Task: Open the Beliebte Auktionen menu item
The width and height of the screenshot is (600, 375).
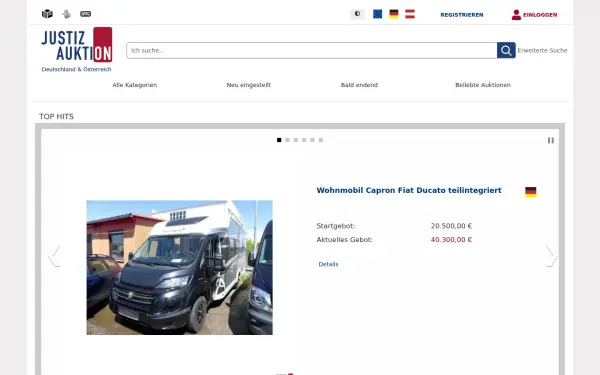Action: point(483,85)
